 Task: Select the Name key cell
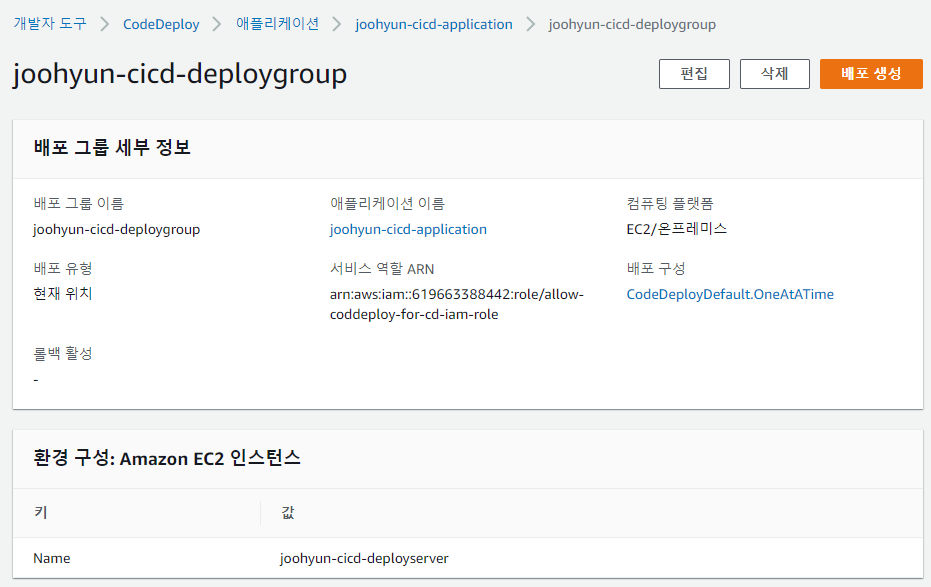coord(52,558)
